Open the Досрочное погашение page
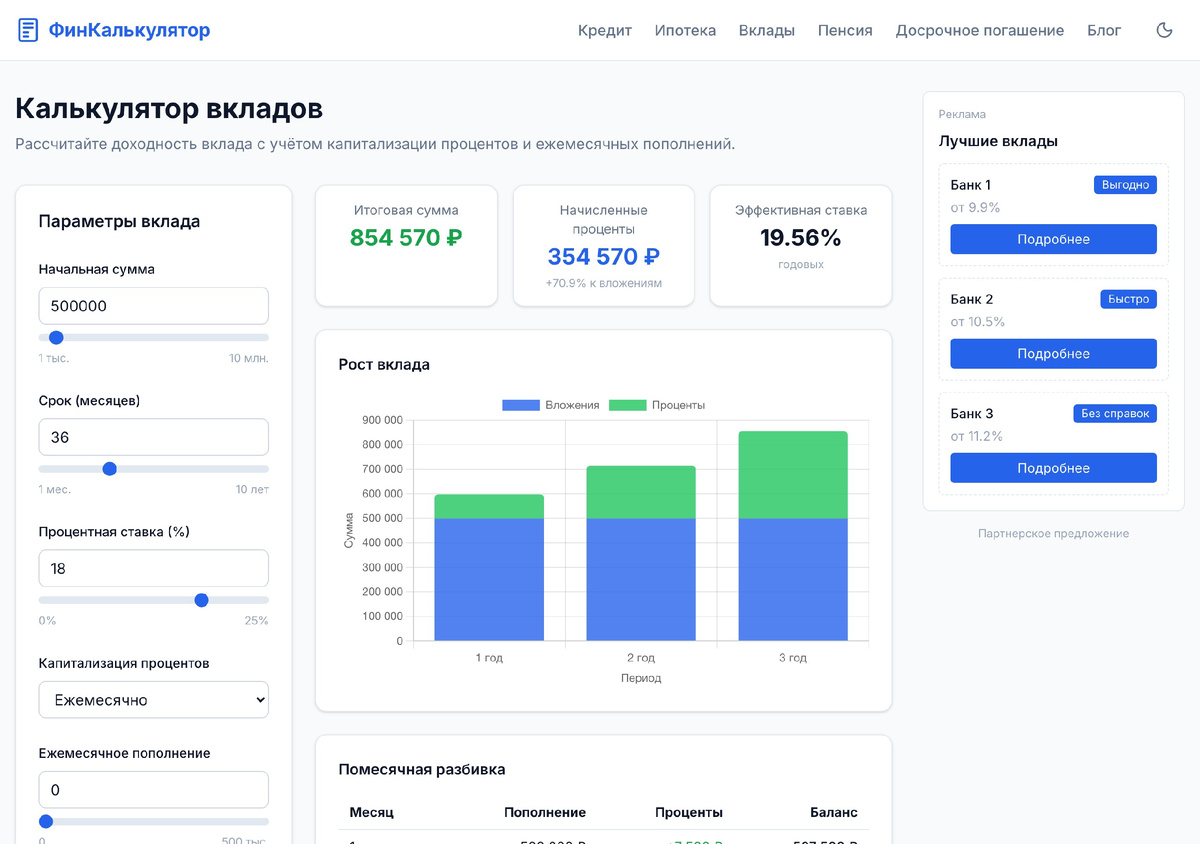Screen dimensions: 1200x844 980,30
